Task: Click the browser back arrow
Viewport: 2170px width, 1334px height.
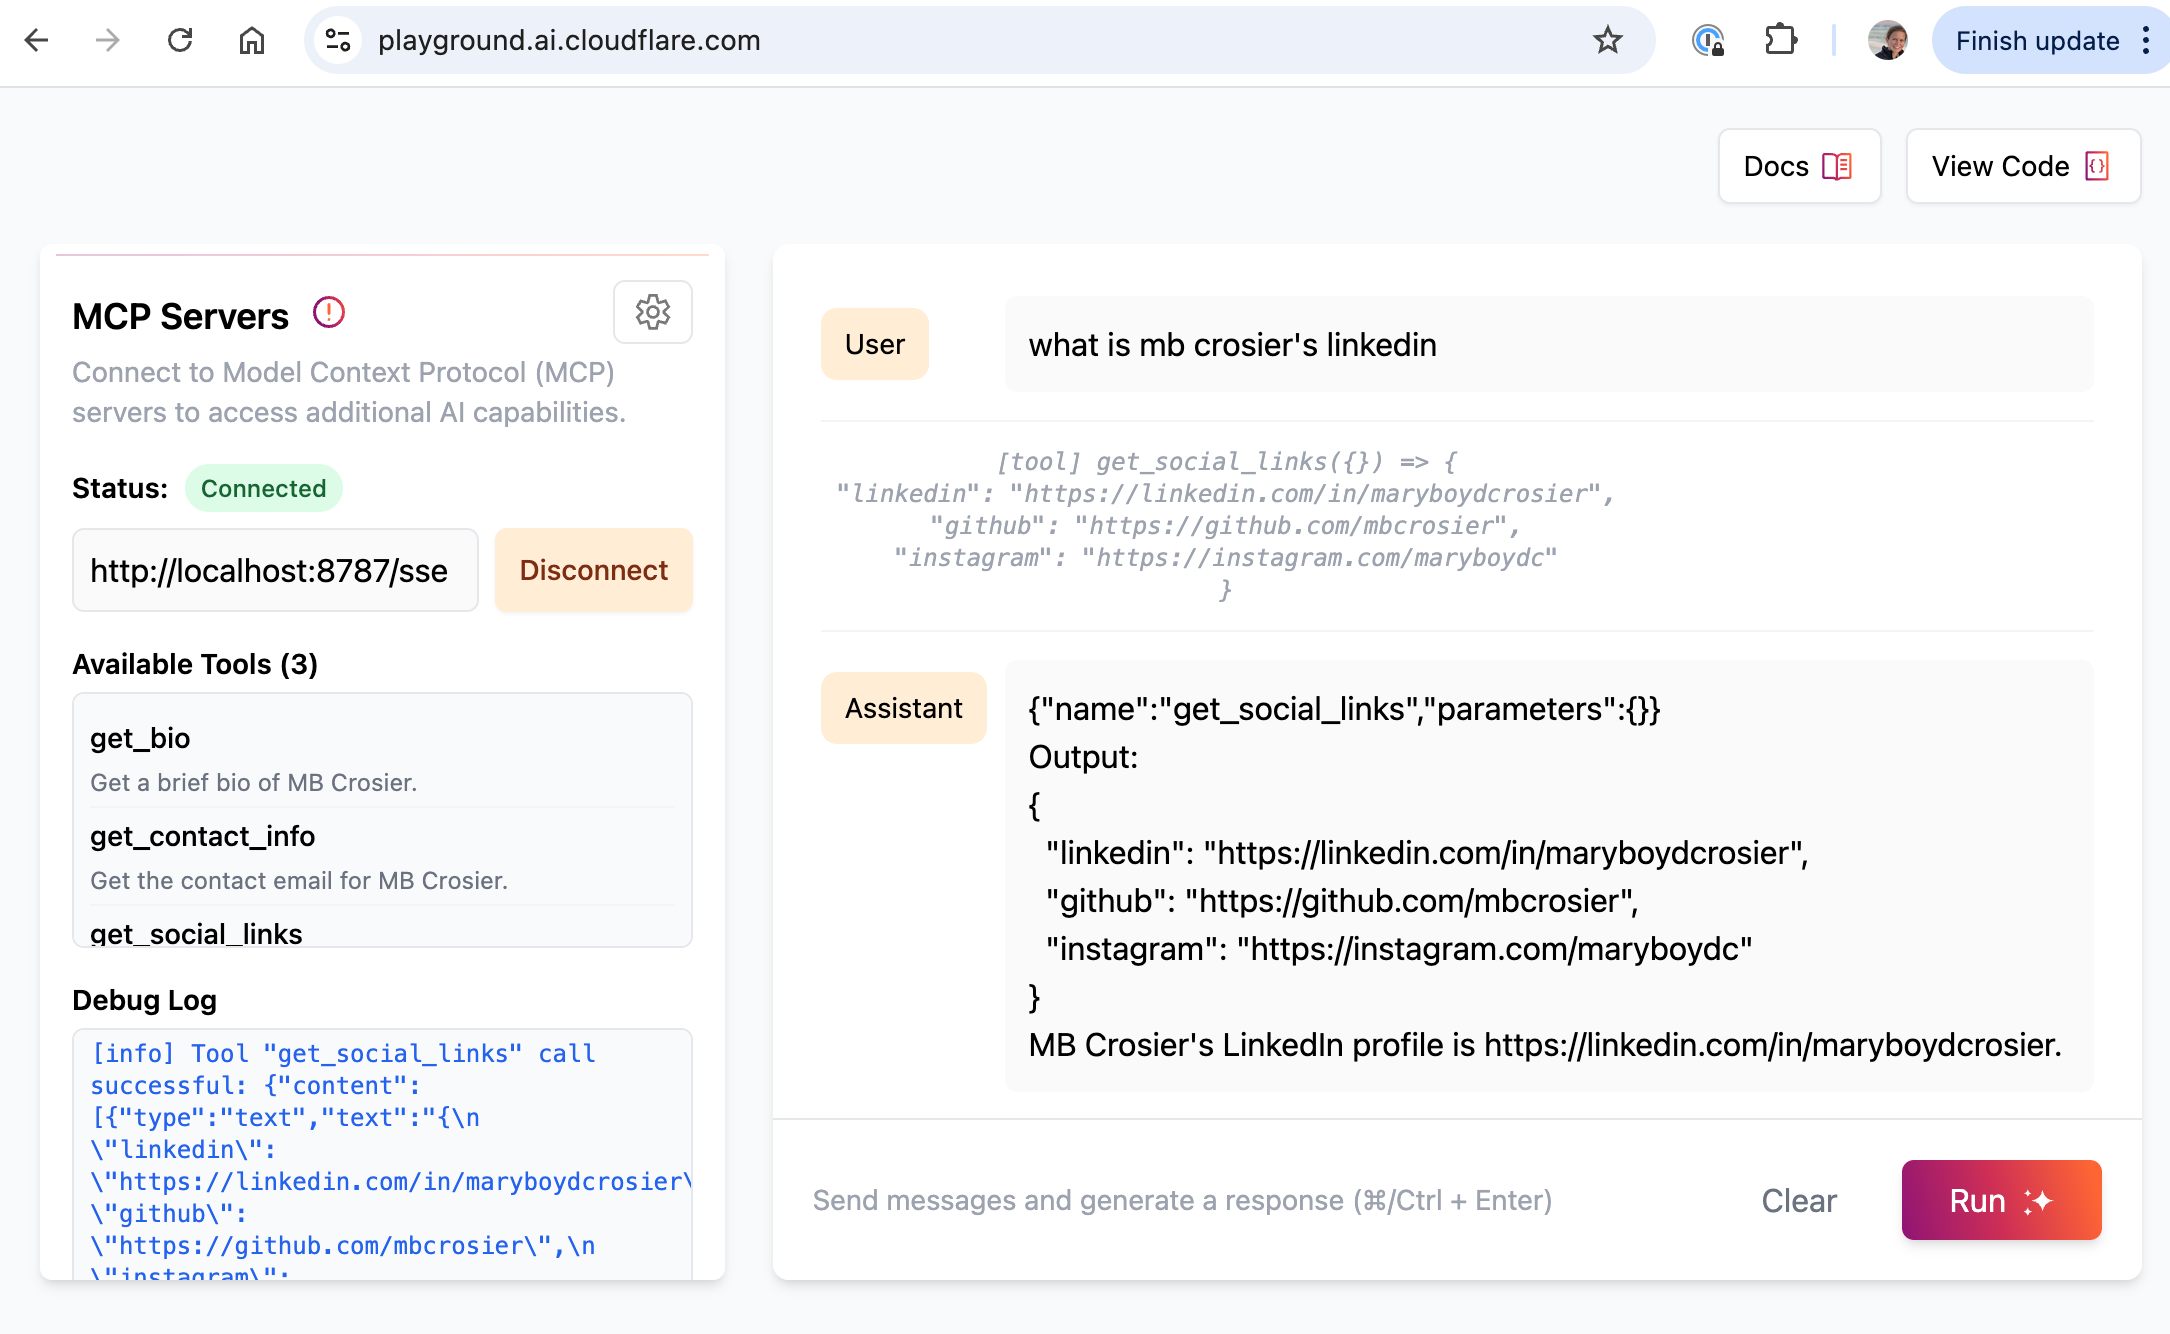Action: click(37, 40)
